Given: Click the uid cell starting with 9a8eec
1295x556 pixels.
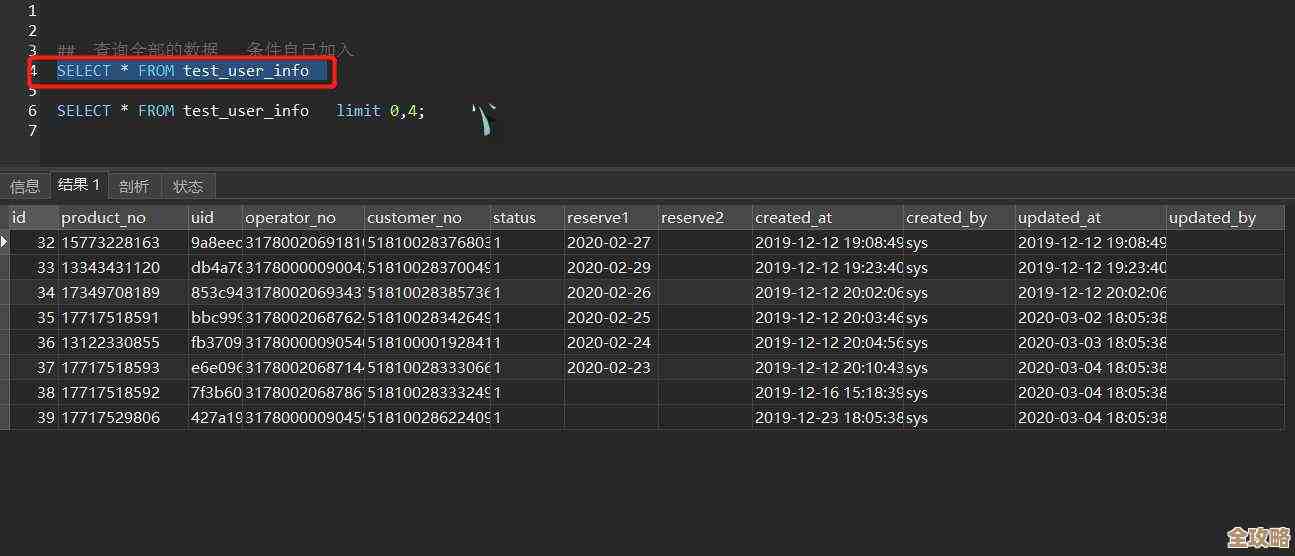Looking at the screenshot, I should (x=215, y=242).
